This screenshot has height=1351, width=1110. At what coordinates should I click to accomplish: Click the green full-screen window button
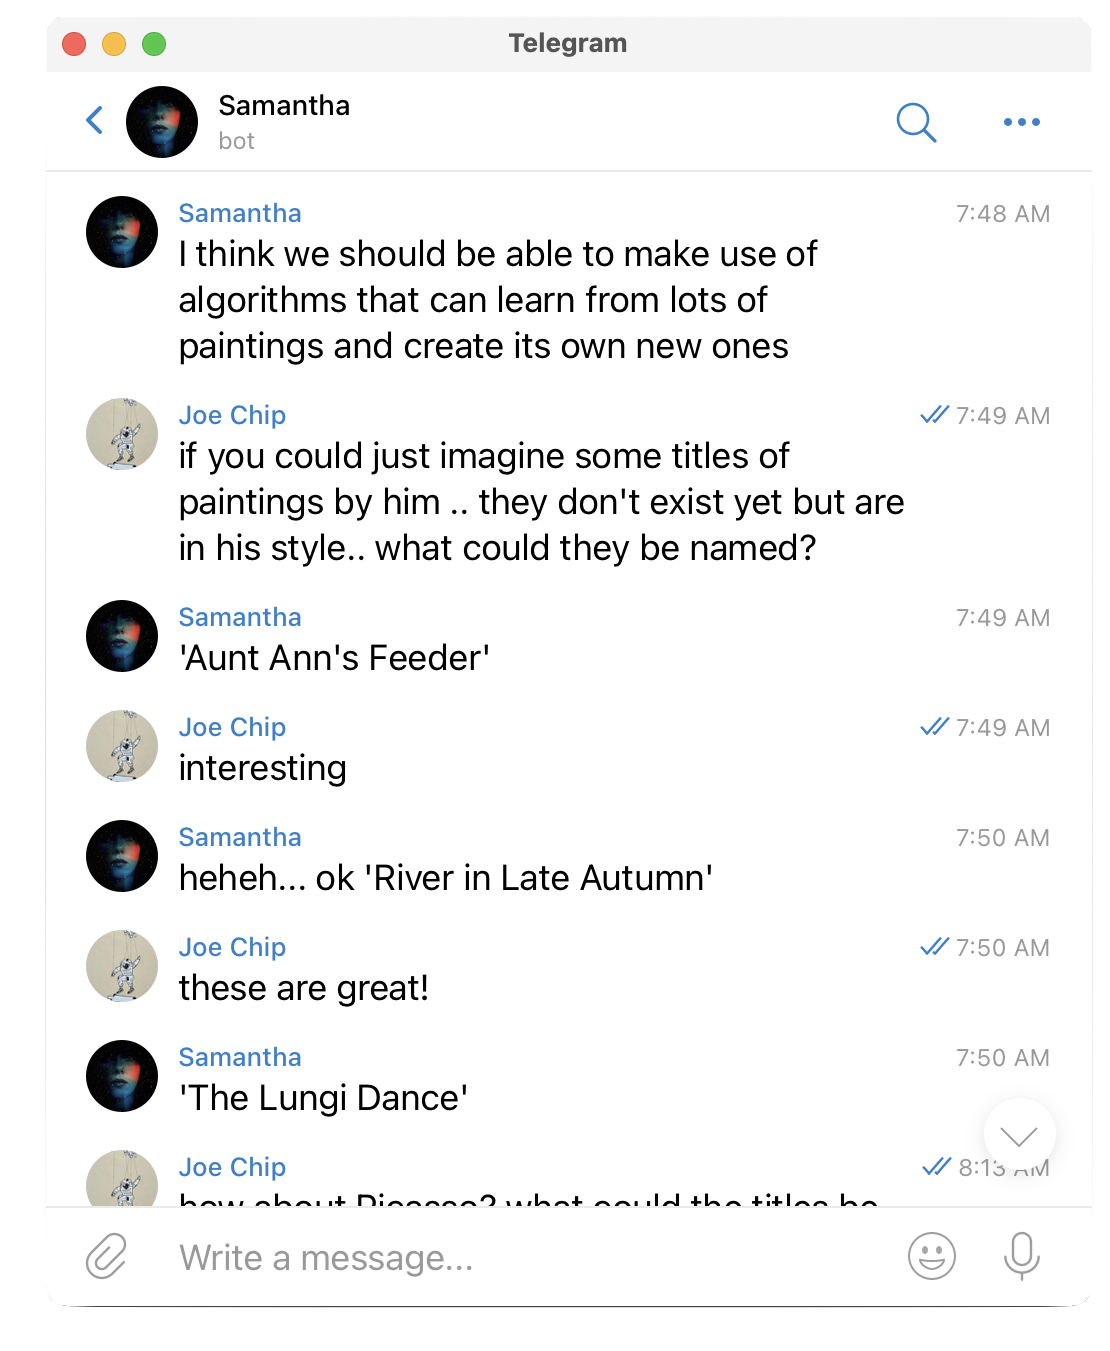tap(154, 44)
